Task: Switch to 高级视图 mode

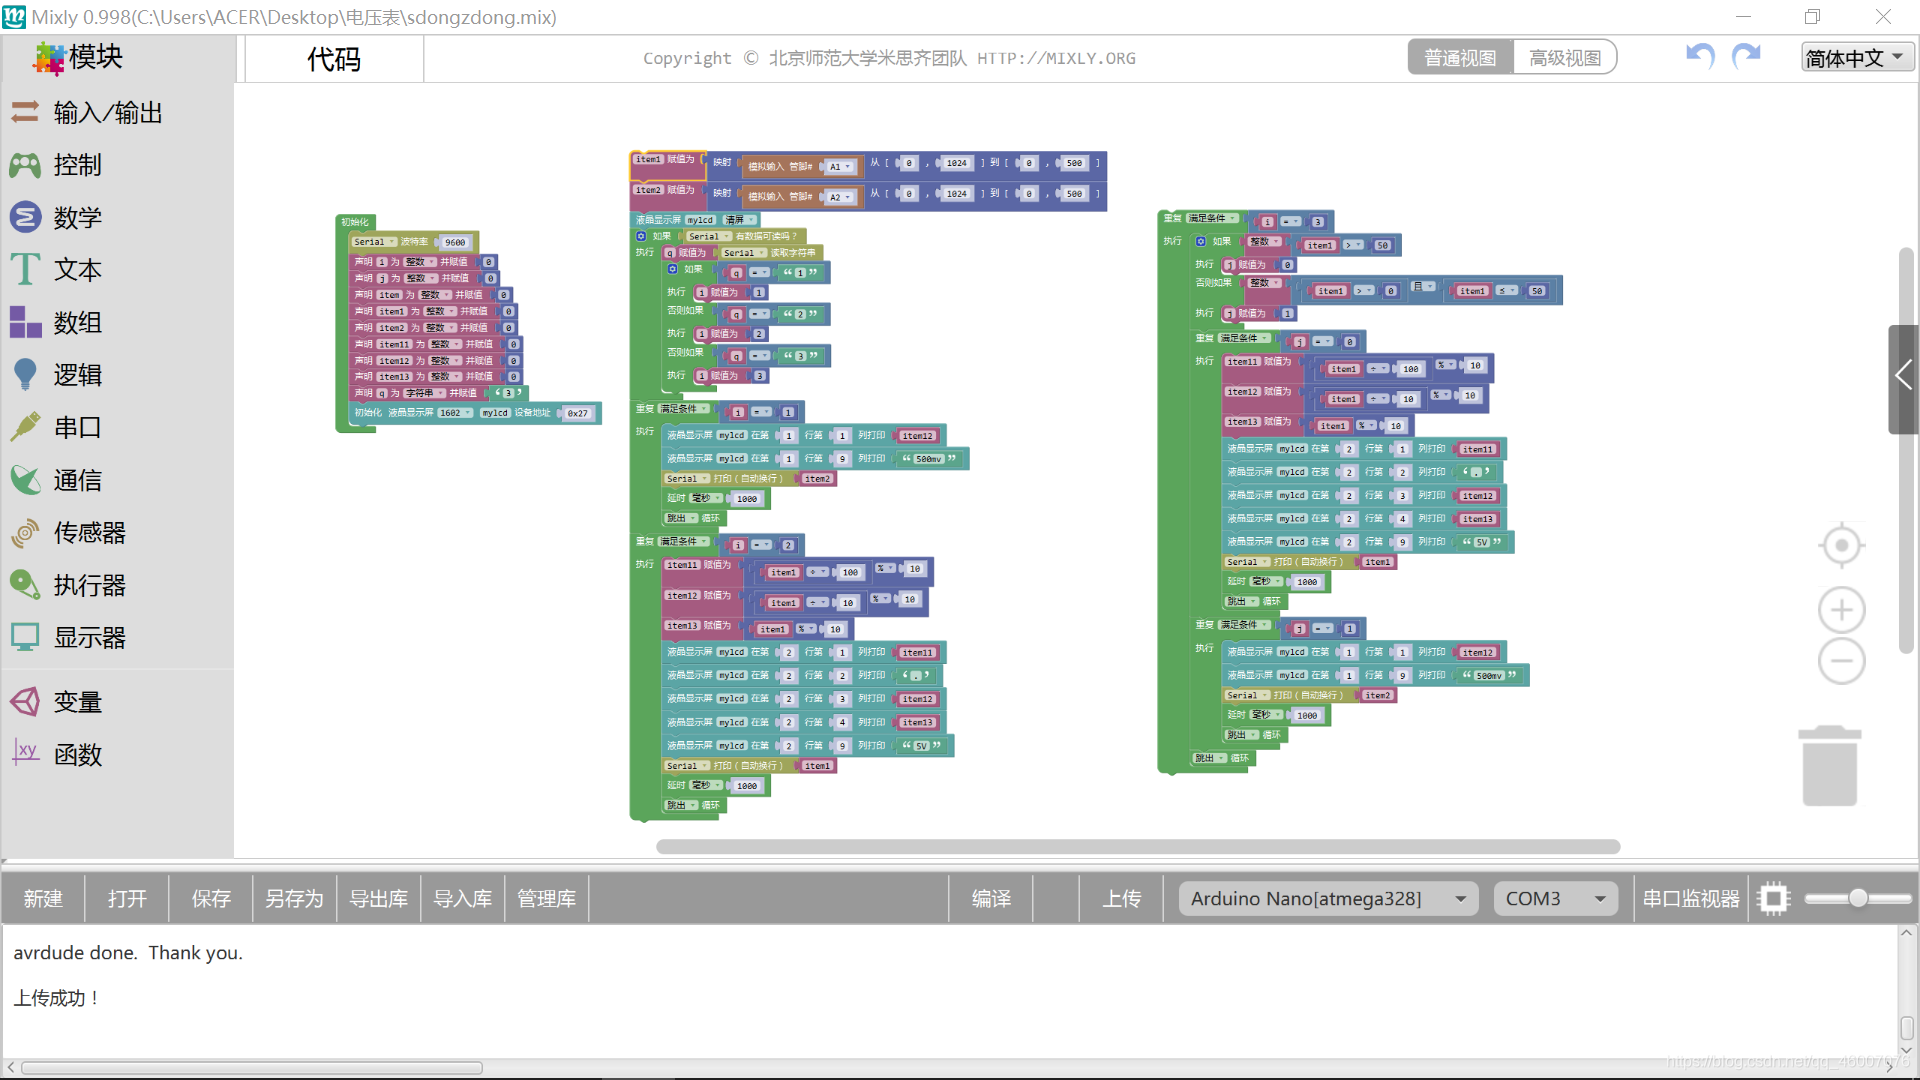Action: tap(1565, 58)
